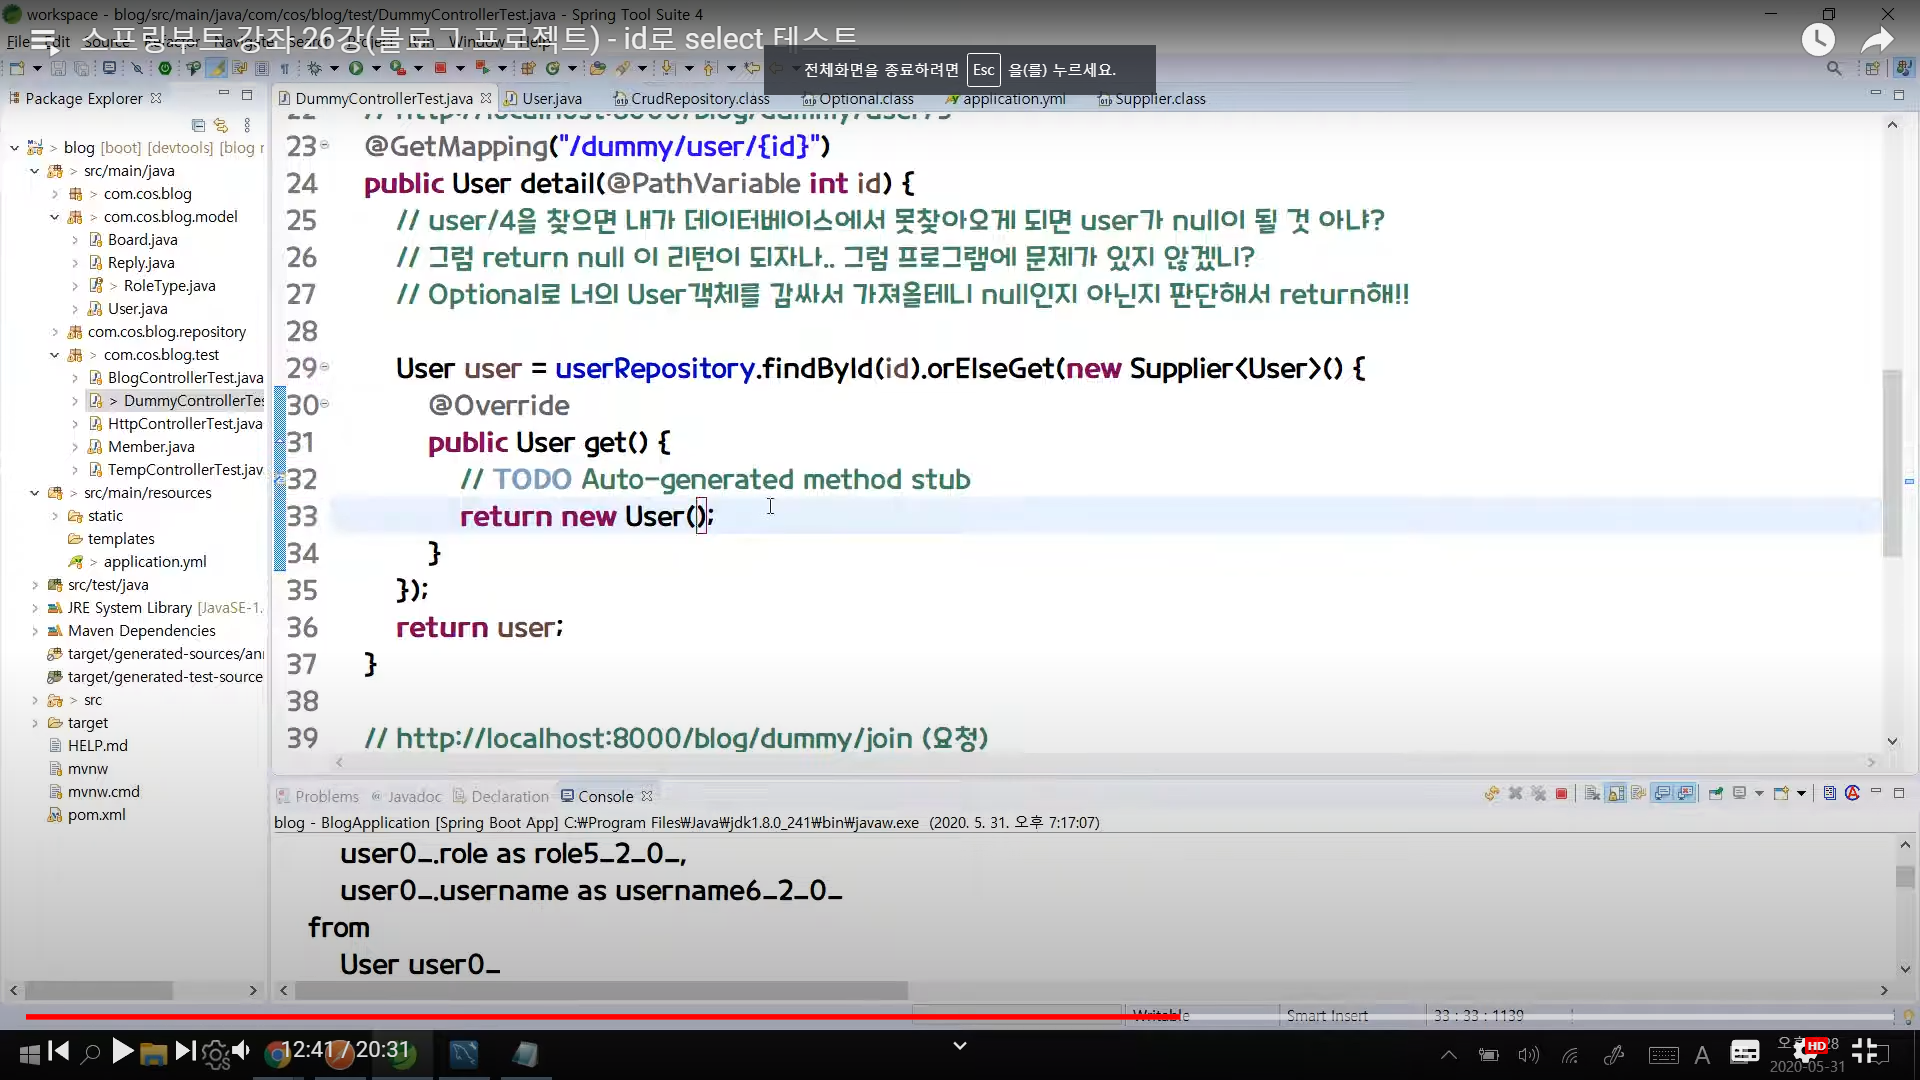The width and height of the screenshot is (1920, 1080).
Task: Switch to CrudRepository.class tab
Action: click(x=692, y=98)
